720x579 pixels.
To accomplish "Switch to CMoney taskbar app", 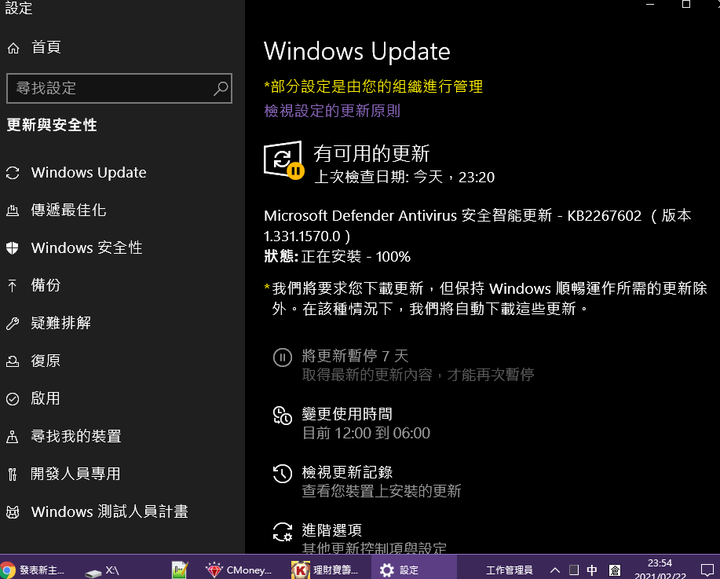I will (x=239, y=570).
